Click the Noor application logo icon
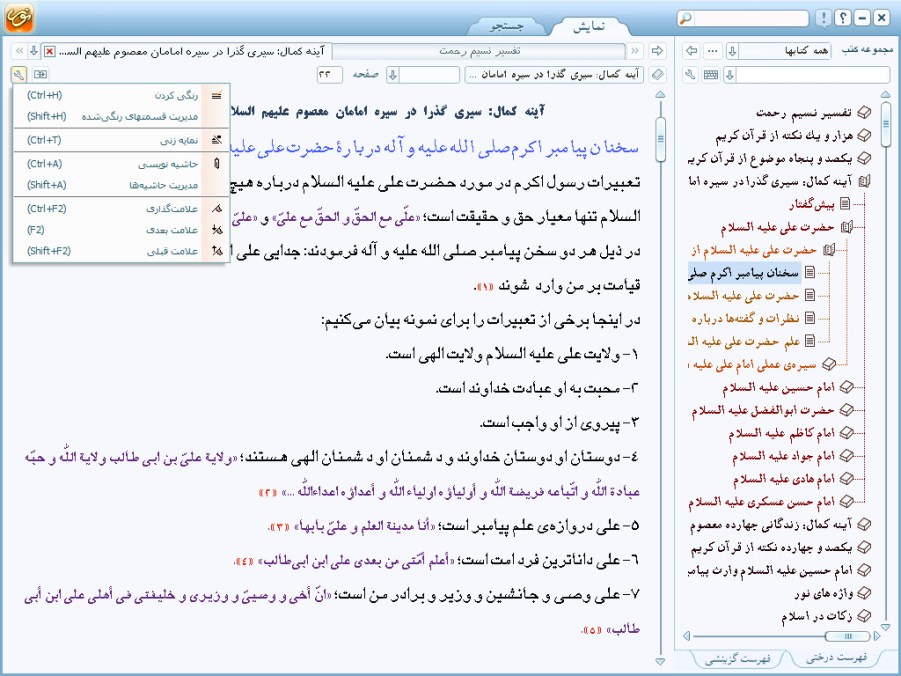 (19, 17)
